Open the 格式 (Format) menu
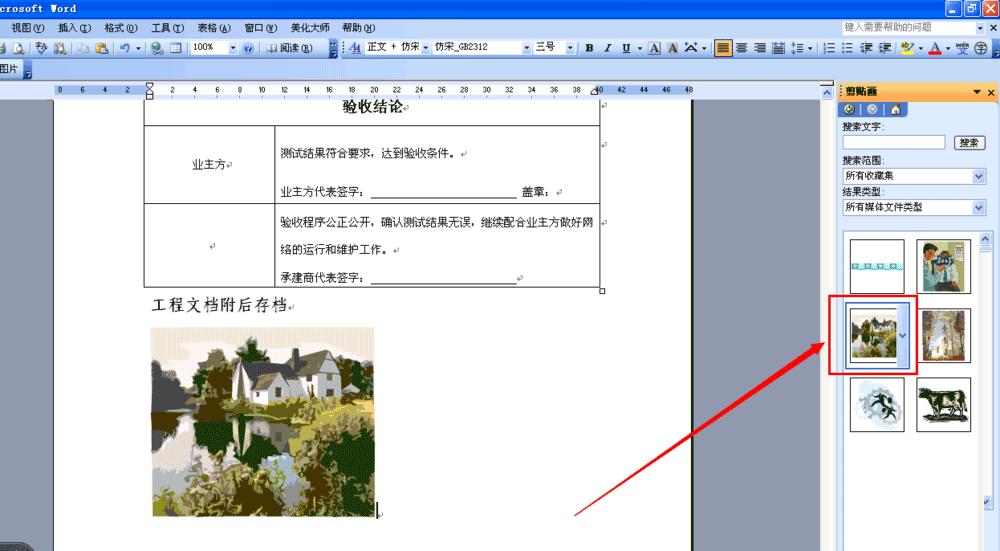This screenshot has height=551, width=1000. [x=121, y=27]
